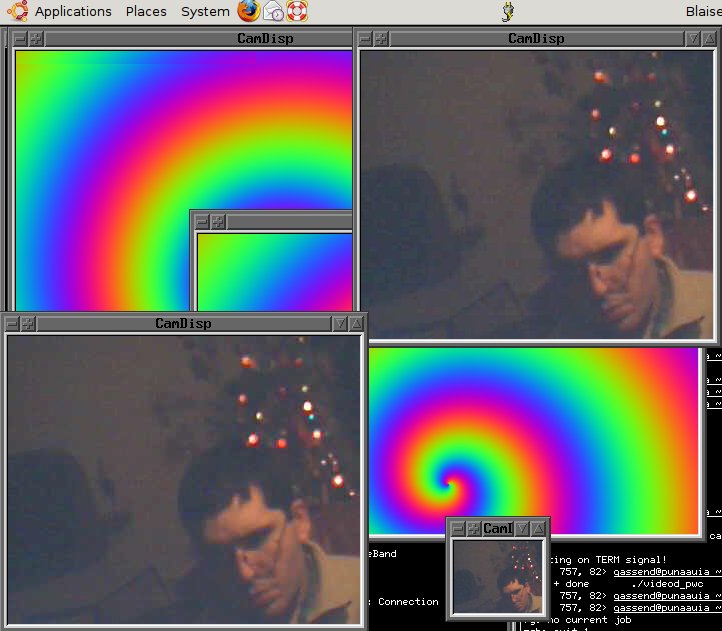Open window menu of the rainbow gradient CamDisp window
Screen dimensions: 722x631
19,39
